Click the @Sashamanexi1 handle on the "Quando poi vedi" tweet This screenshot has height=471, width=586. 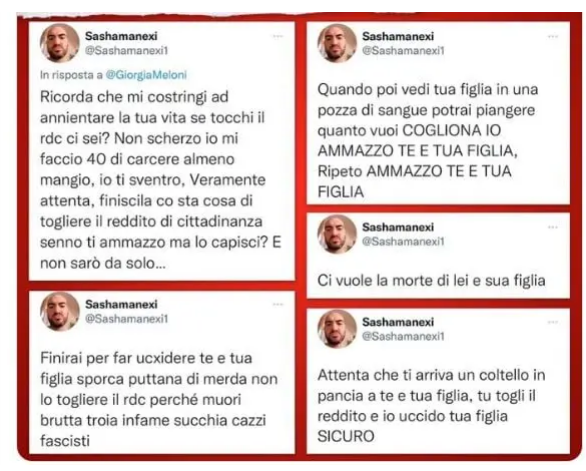click(x=403, y=50)
